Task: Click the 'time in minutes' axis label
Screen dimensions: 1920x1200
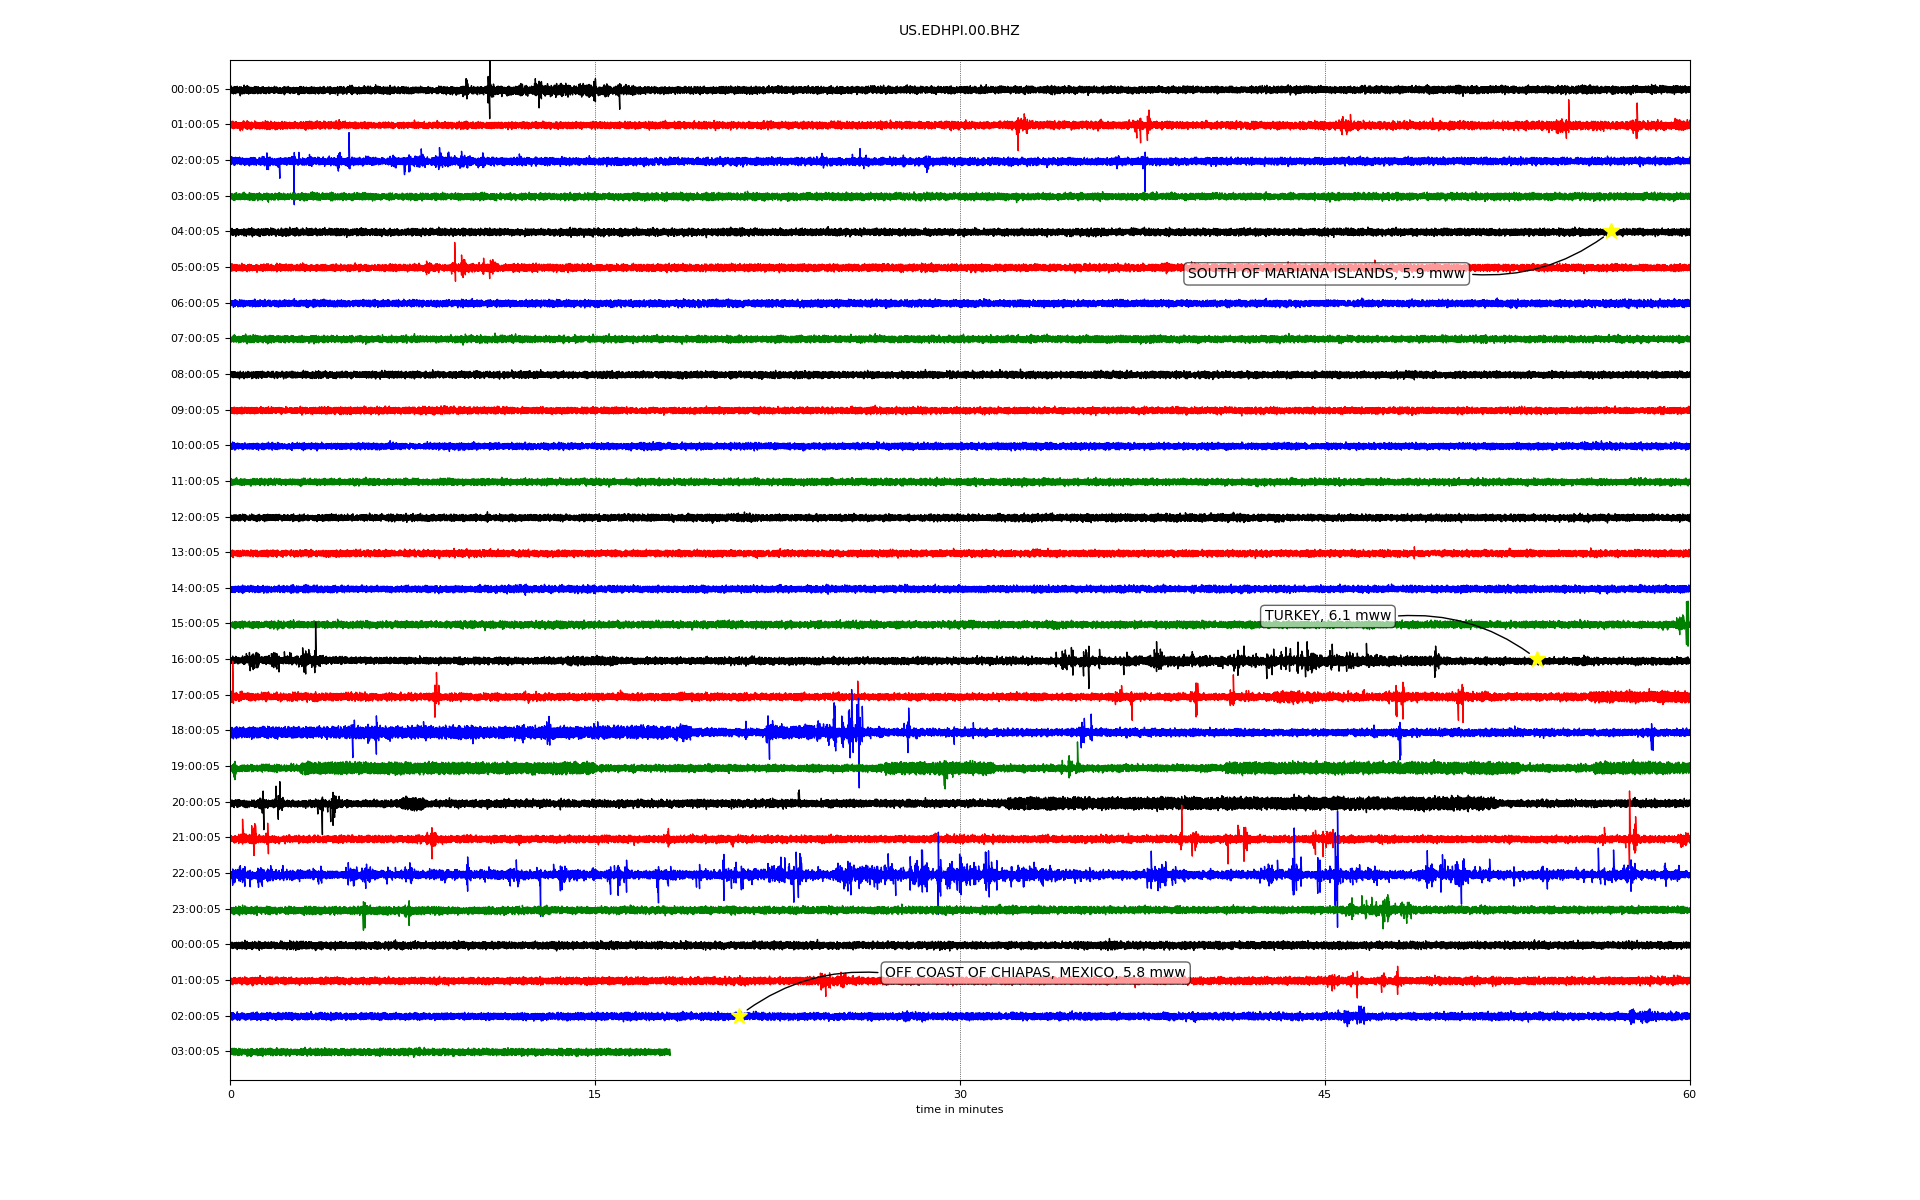Action: point(959,1110)
